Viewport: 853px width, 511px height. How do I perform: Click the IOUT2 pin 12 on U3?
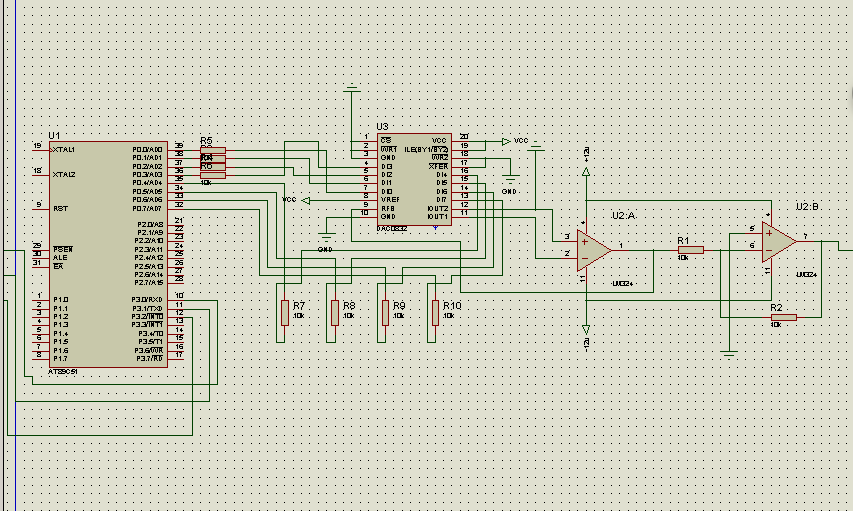[x=460, y=208]
